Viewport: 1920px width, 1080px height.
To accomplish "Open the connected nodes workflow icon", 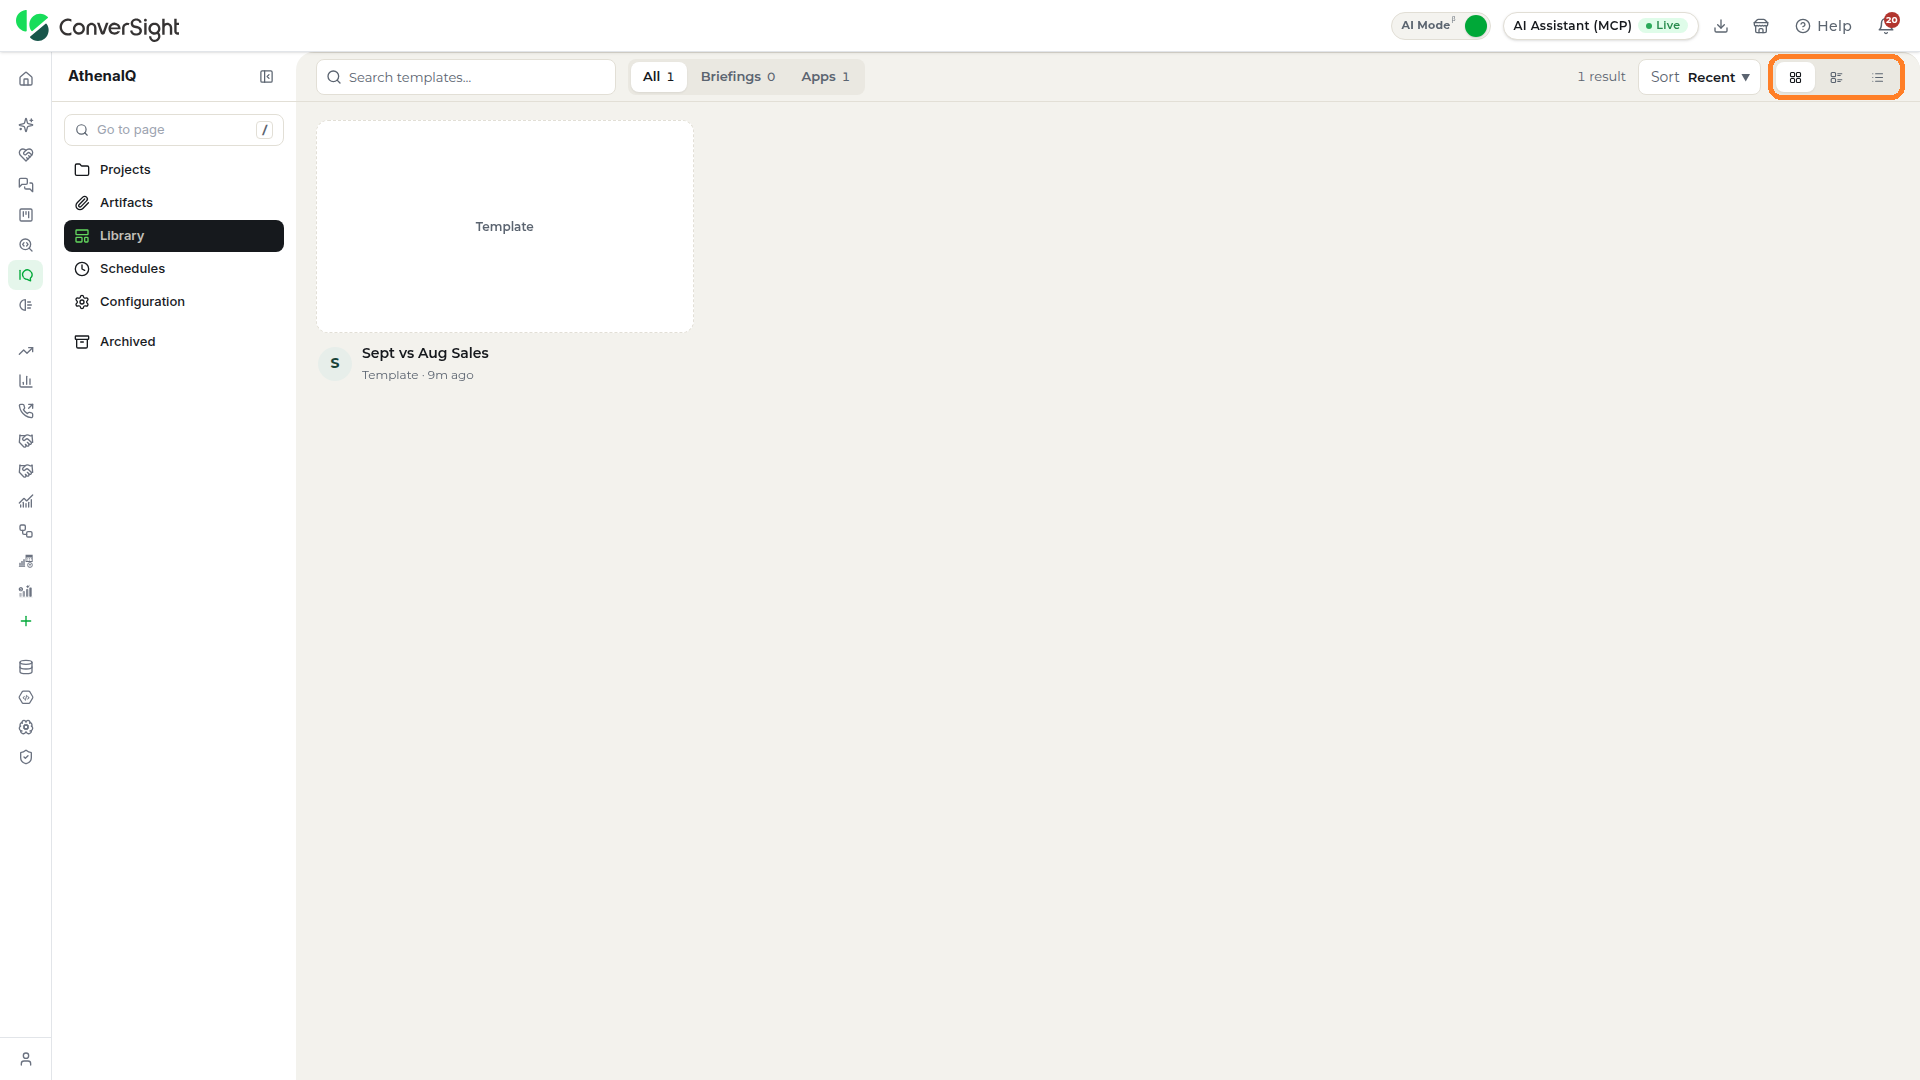I will click(26, 531).
